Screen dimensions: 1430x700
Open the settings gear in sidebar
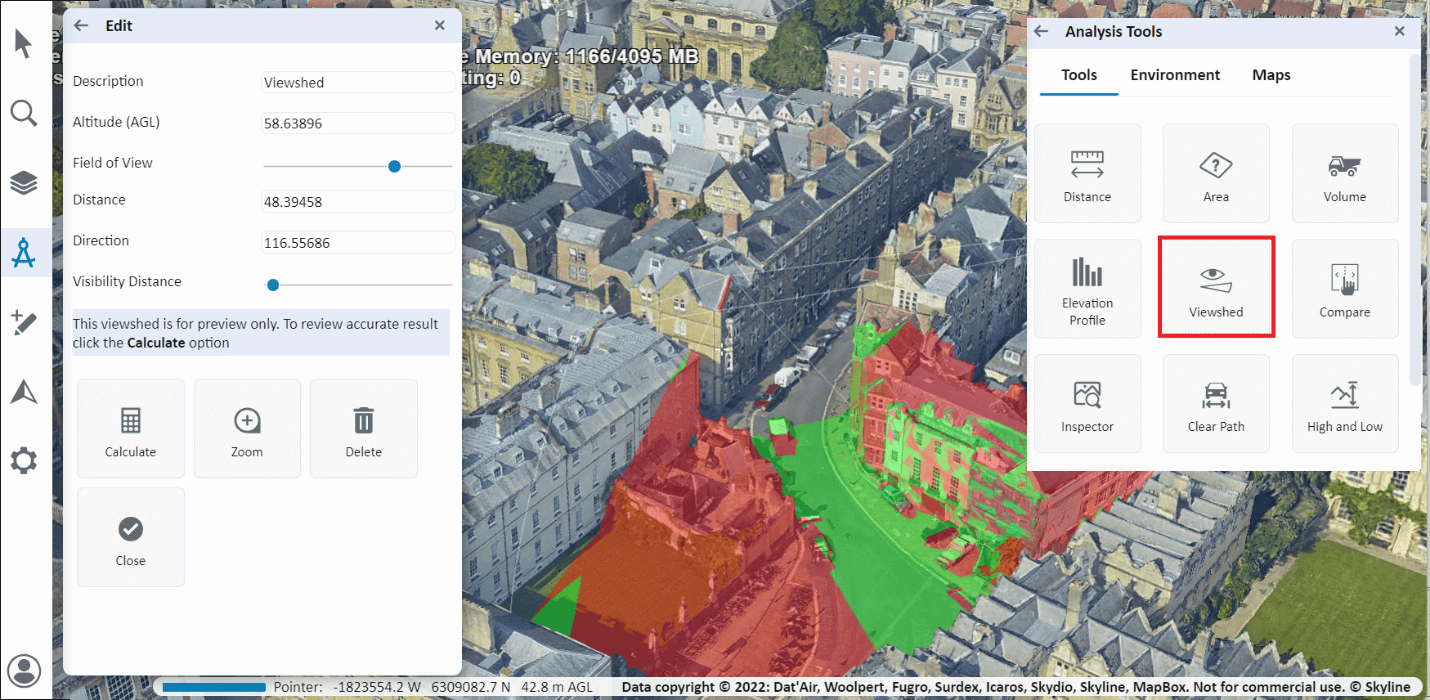[x=24, y=461]
